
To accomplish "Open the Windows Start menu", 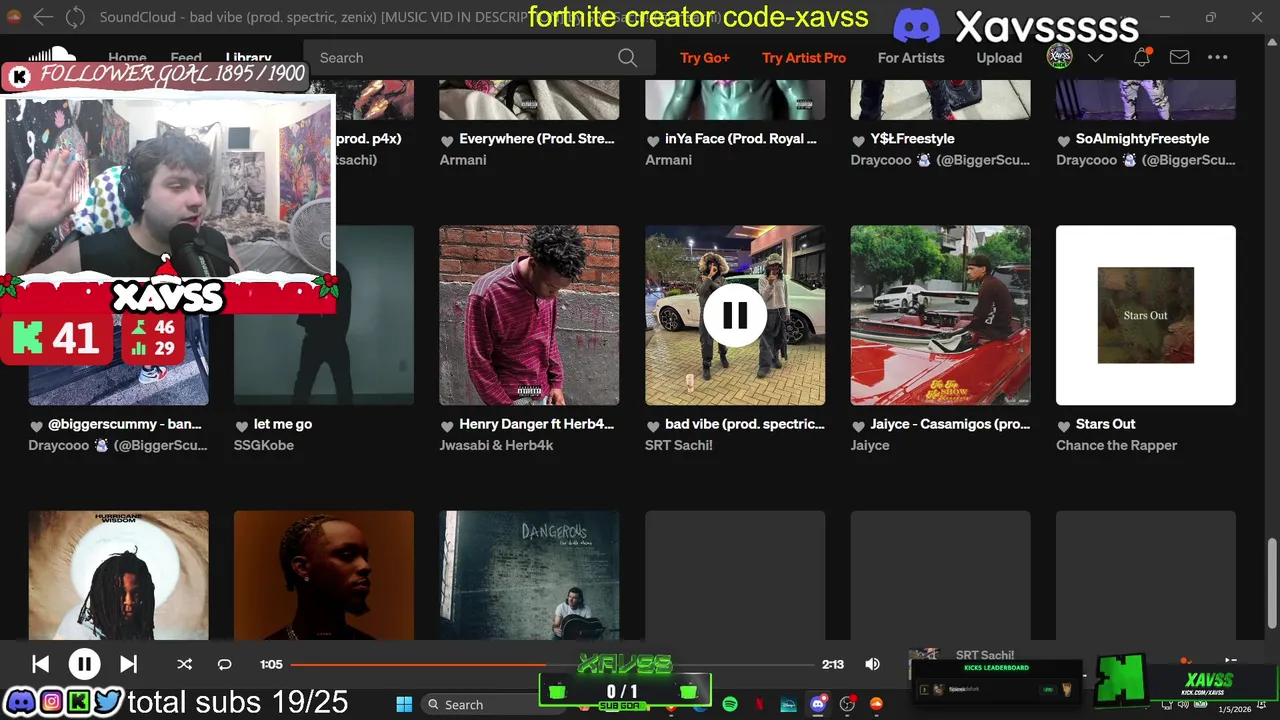I will [x=404, y=704].
